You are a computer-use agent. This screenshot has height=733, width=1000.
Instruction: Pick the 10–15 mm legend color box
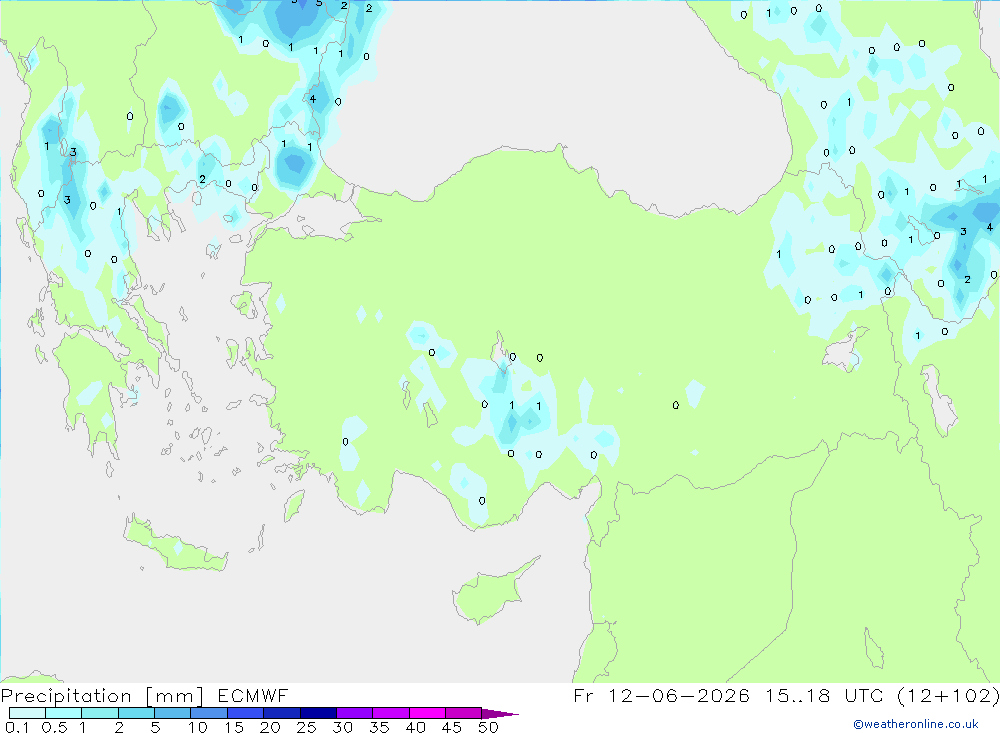tap(209, 713)
